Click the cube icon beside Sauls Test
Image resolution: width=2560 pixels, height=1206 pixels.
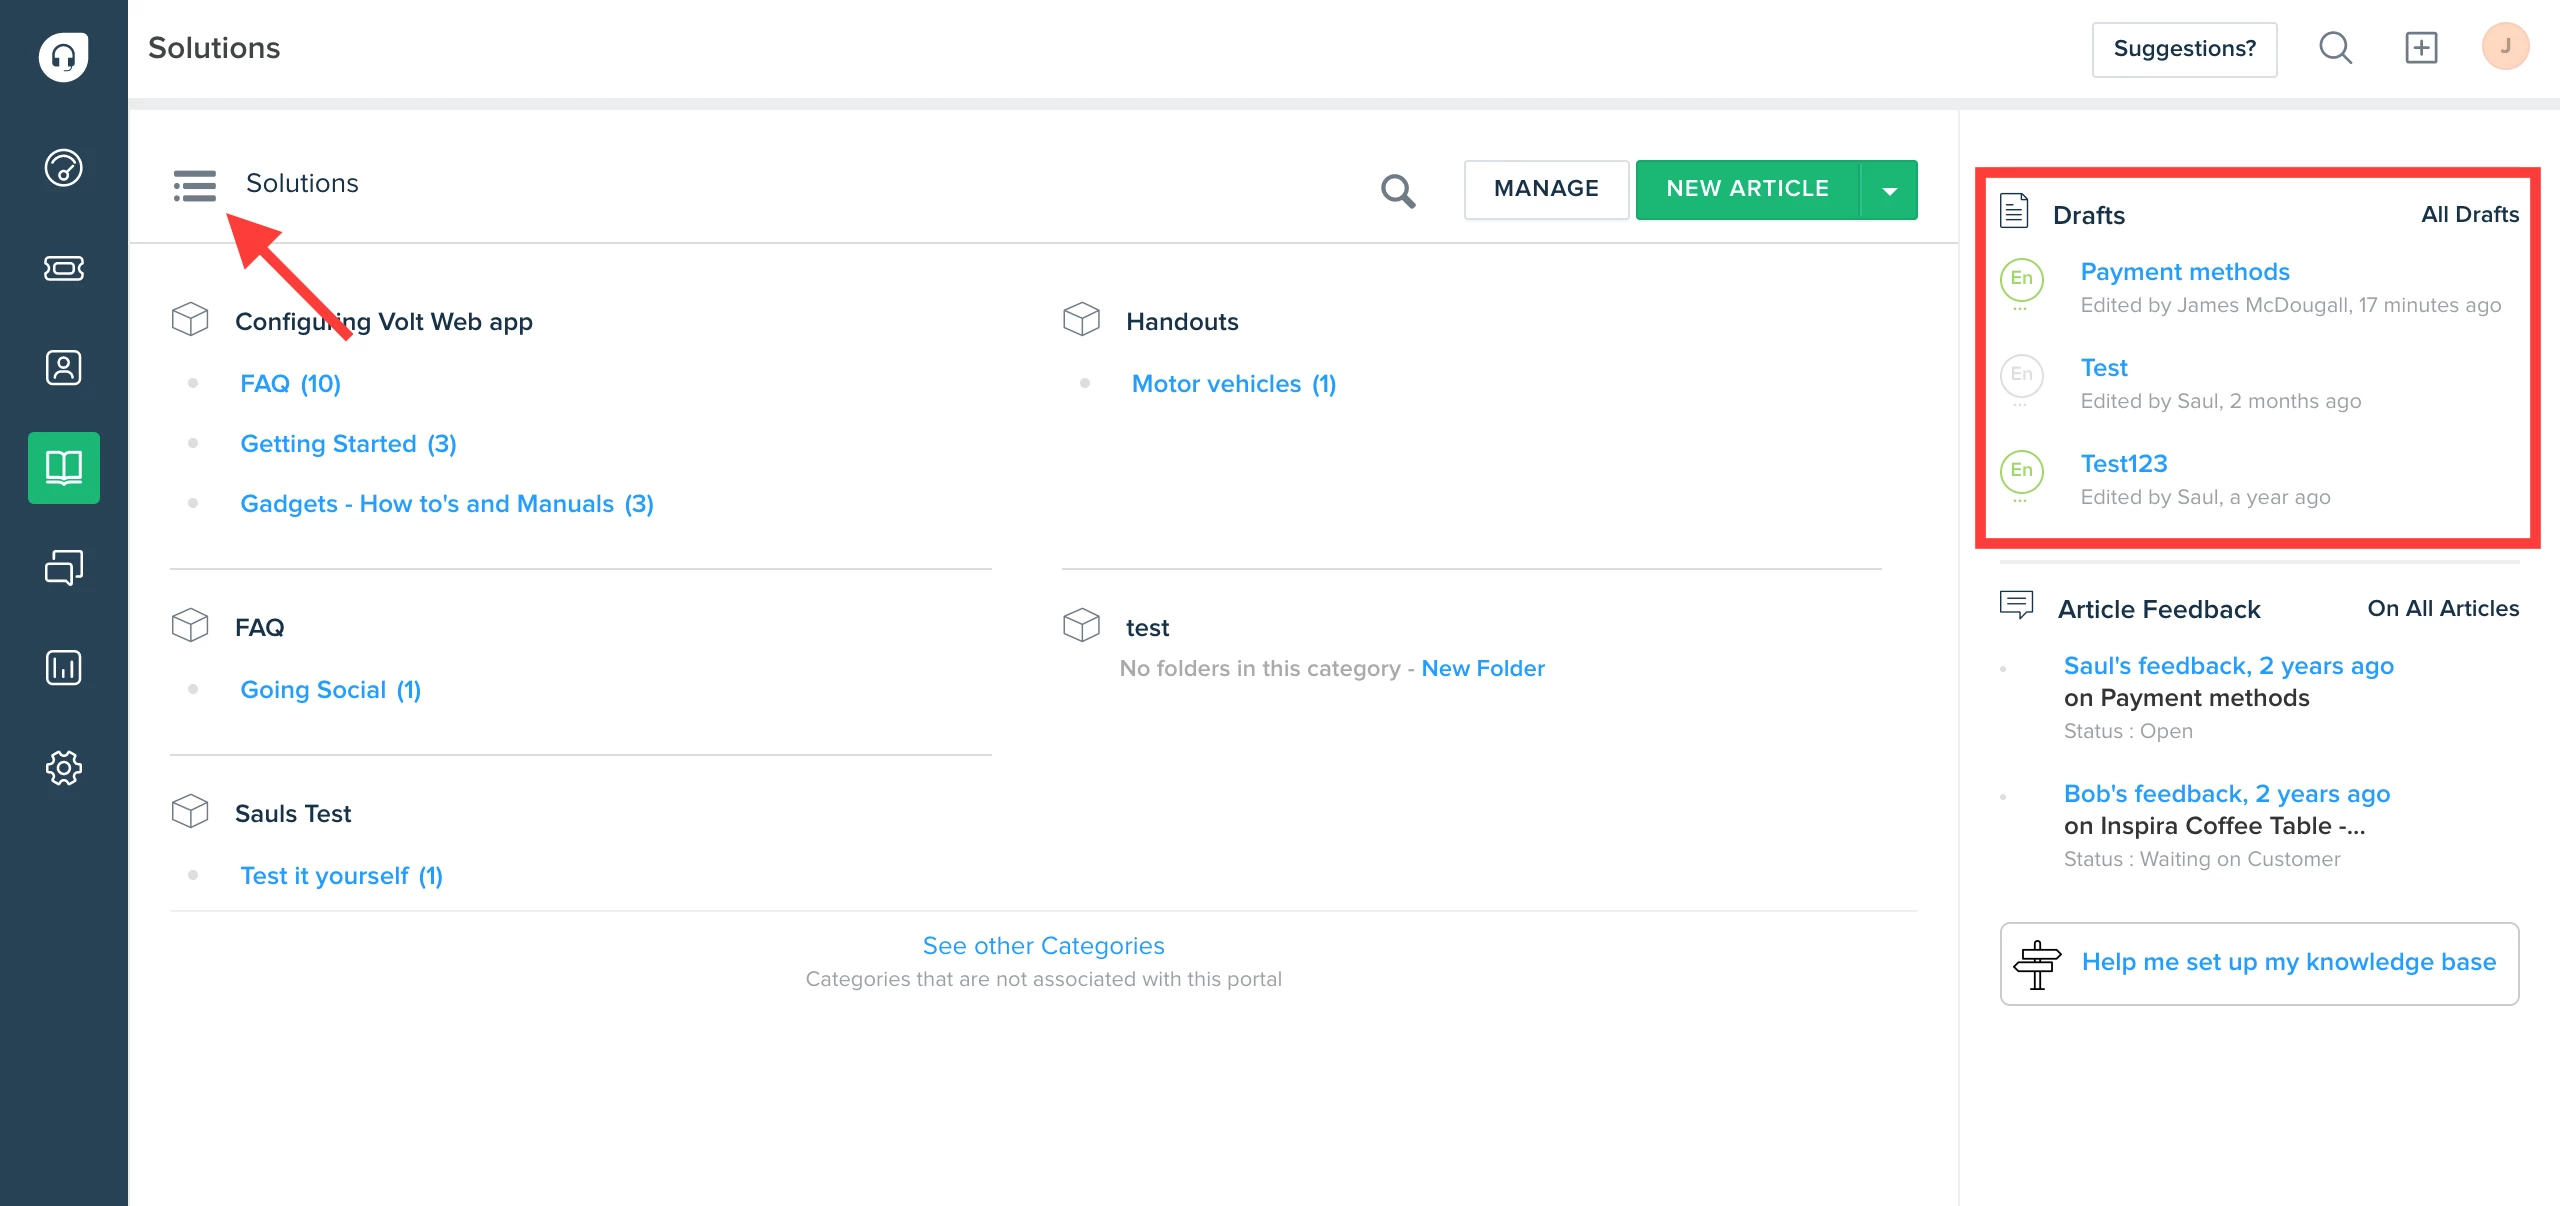point(190,812)
